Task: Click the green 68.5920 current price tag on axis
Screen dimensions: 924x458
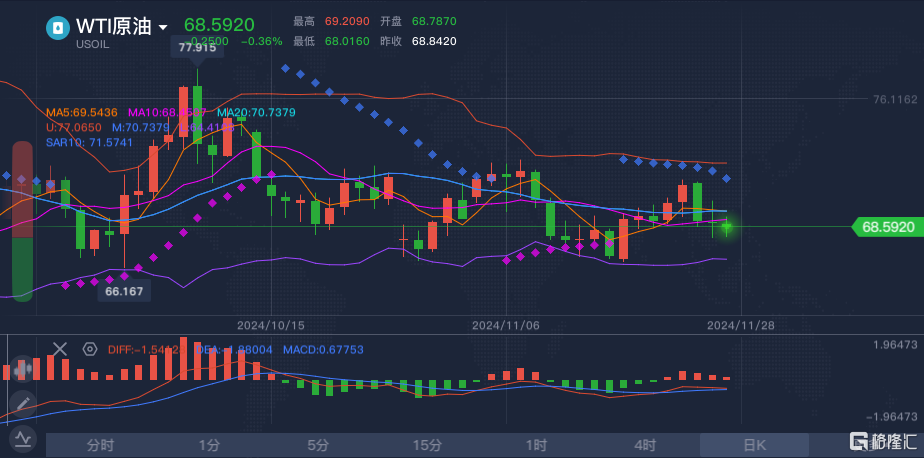Action: coord(887,227)
